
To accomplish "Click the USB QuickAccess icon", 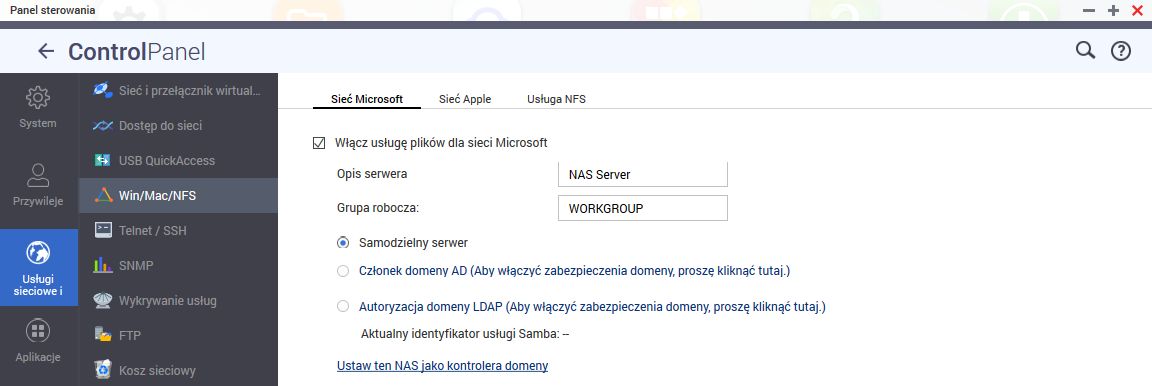I will pyautogui.click(x=103, y=160).
